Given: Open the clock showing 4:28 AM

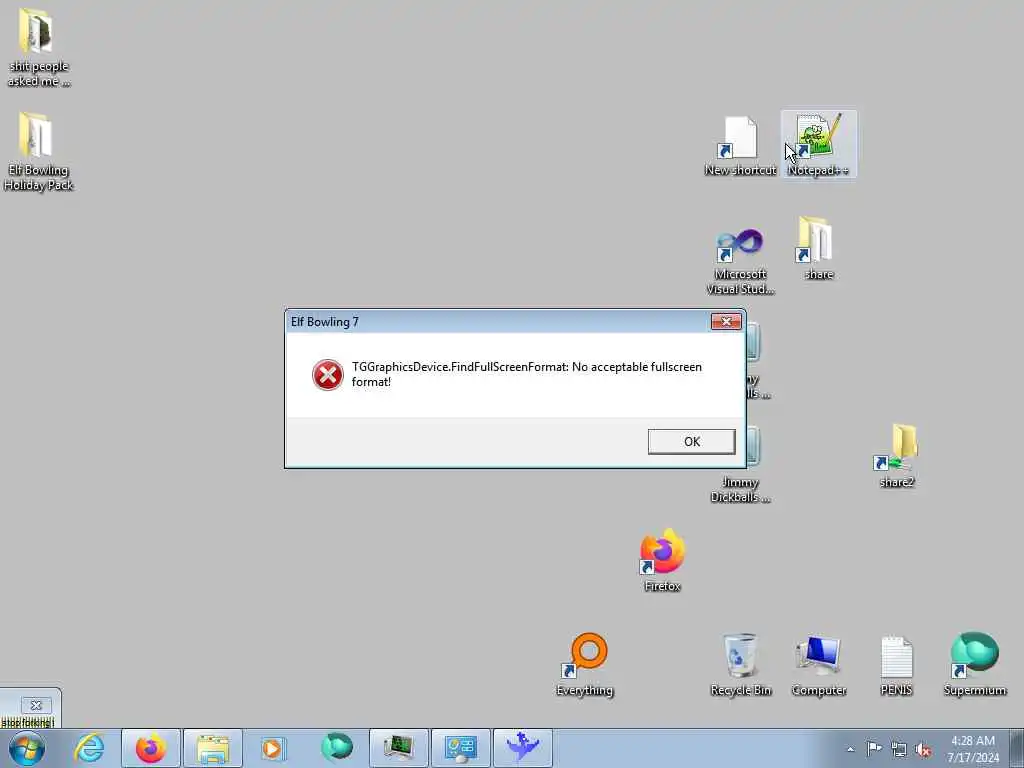Looking at the screenshot, I should coord(973,749).
